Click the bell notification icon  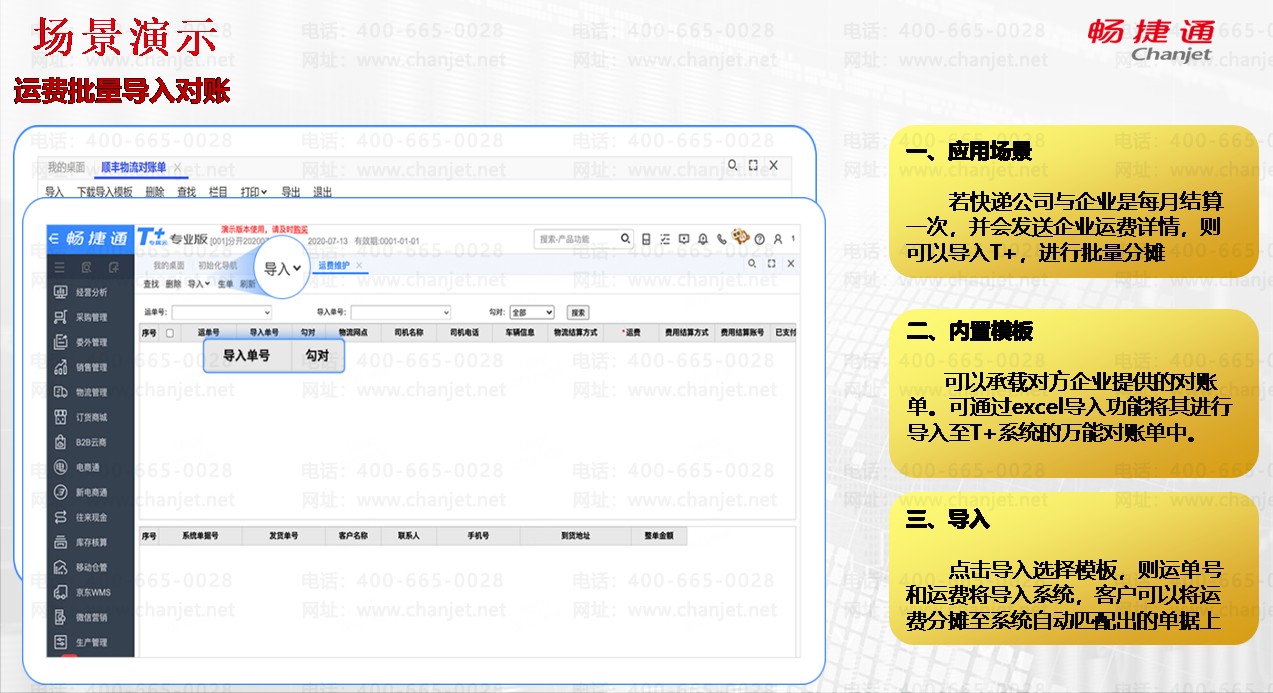click(x=703, y=239)
